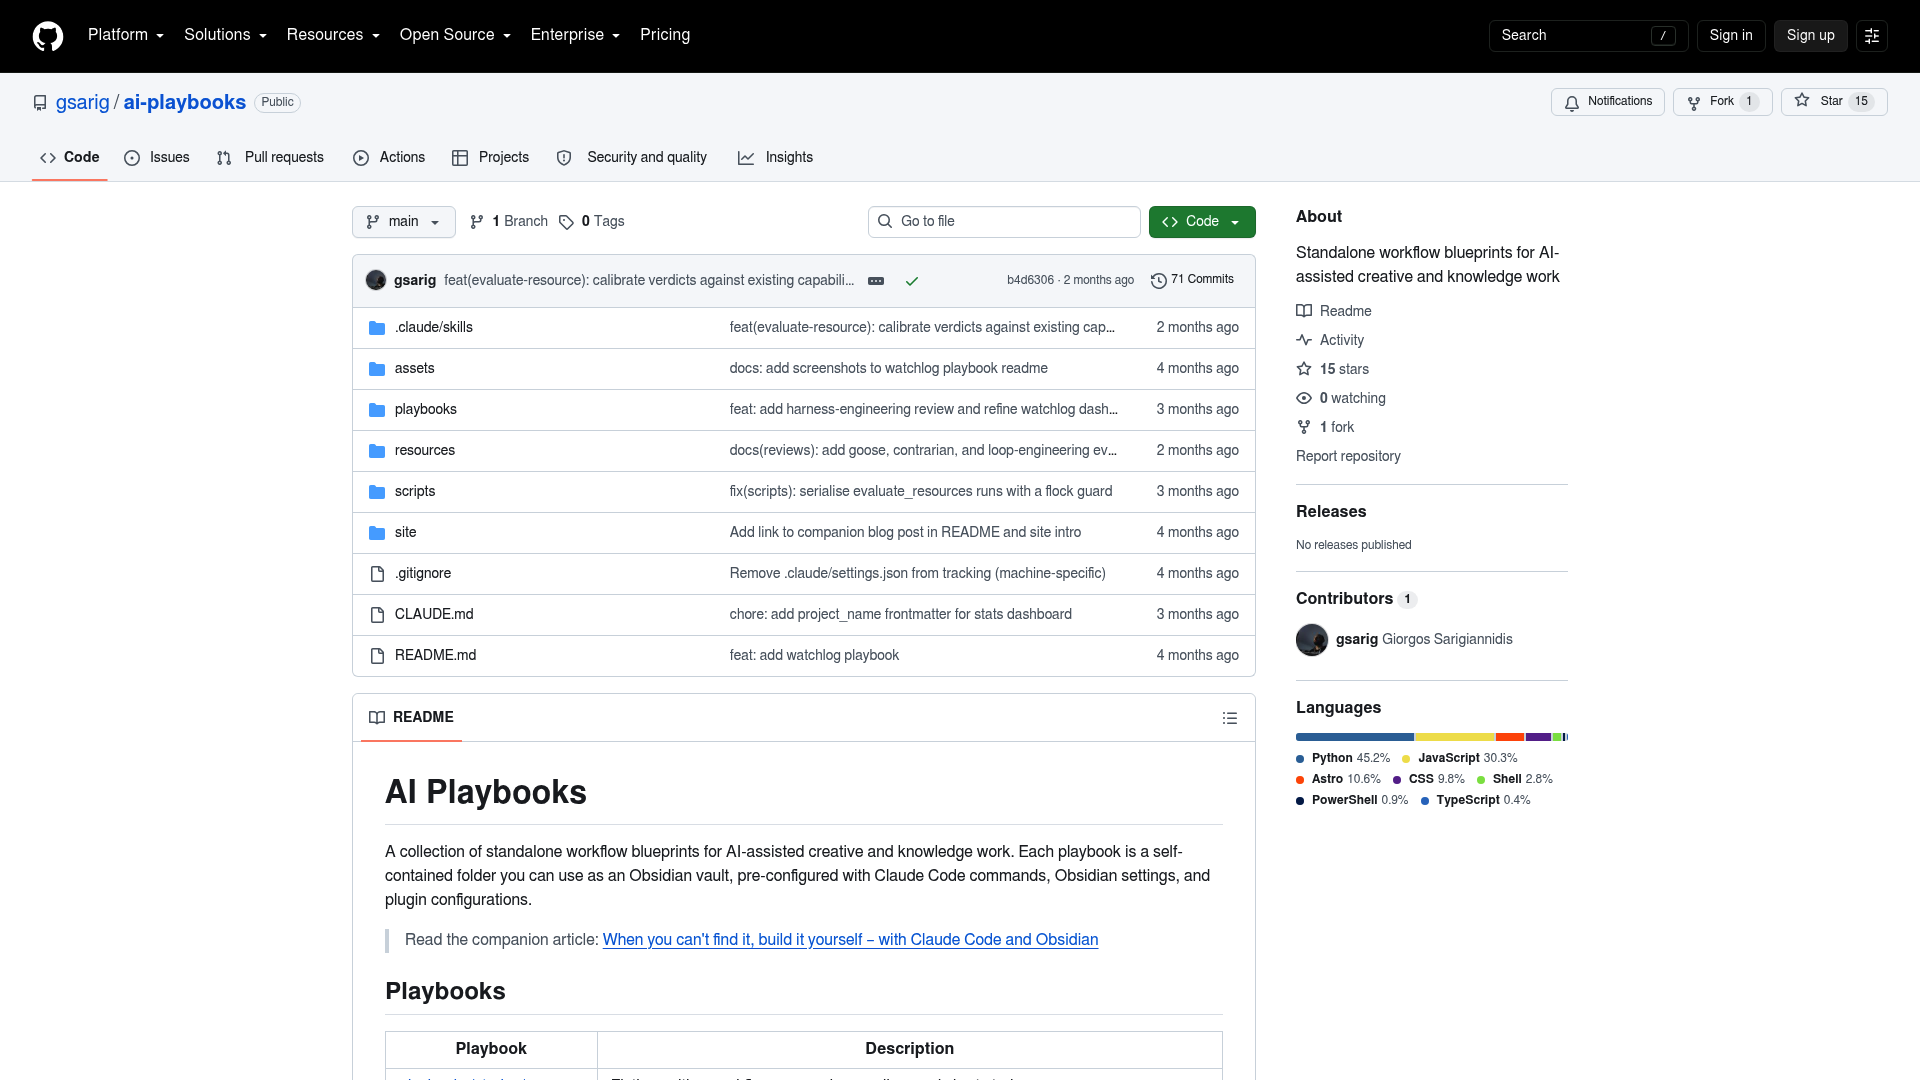Click the GitHub logo icon
This screenshot has width=1920, height=1080.
coord(48,36)
